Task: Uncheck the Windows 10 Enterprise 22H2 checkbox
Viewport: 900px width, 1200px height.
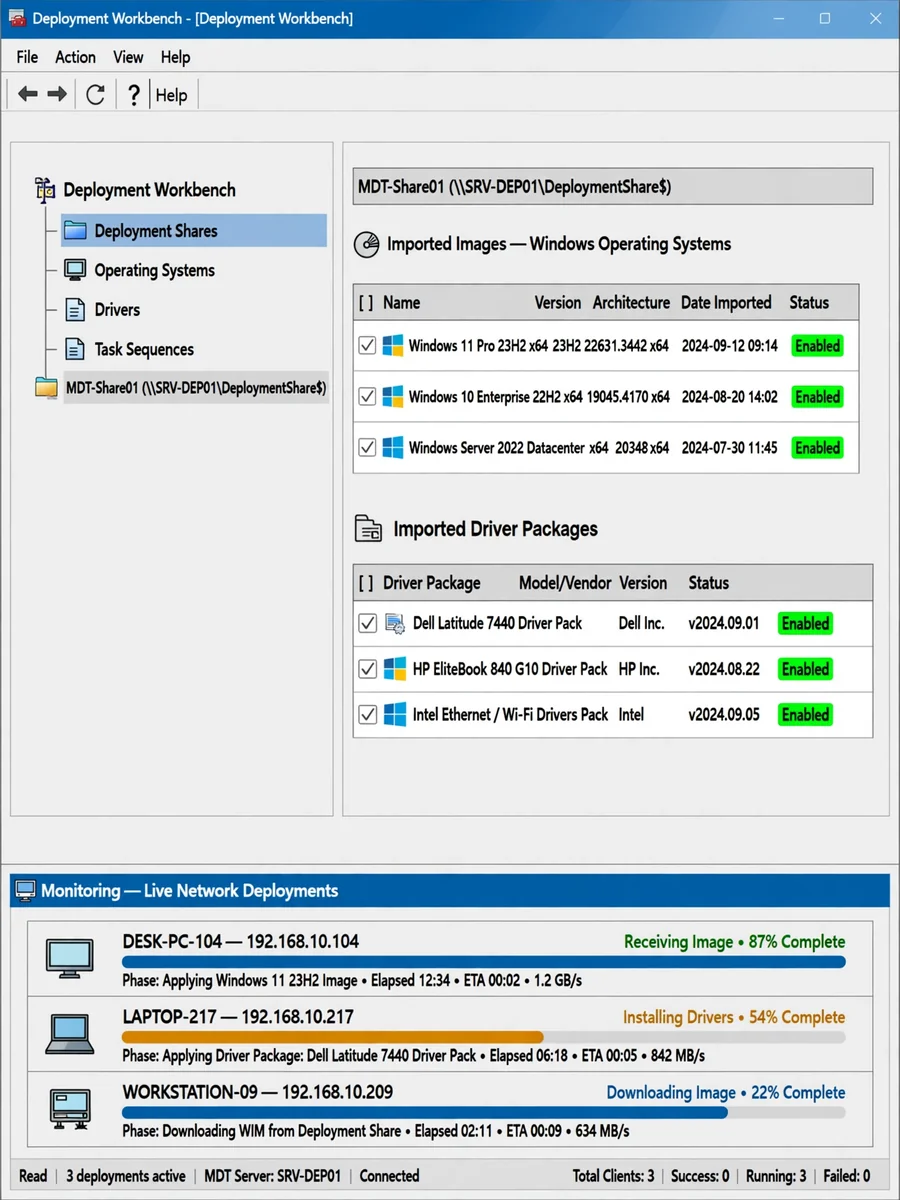Action: [367, 396]
